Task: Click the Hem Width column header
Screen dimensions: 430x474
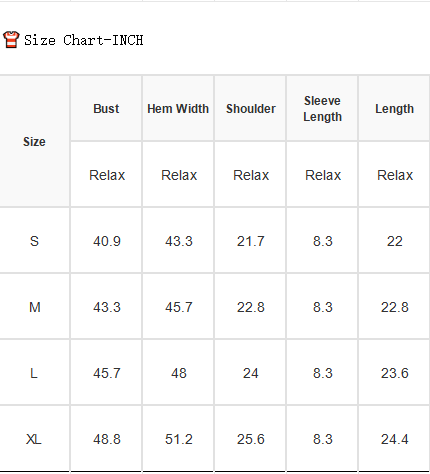Action: click(x=178, y=109)
